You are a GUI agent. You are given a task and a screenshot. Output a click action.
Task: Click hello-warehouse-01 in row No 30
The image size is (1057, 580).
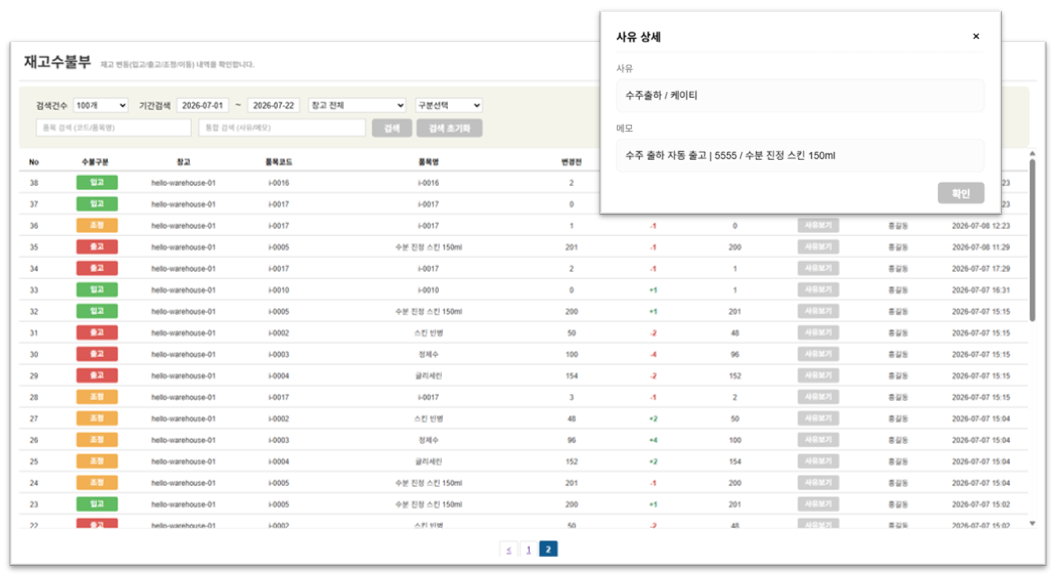(183, 354)
